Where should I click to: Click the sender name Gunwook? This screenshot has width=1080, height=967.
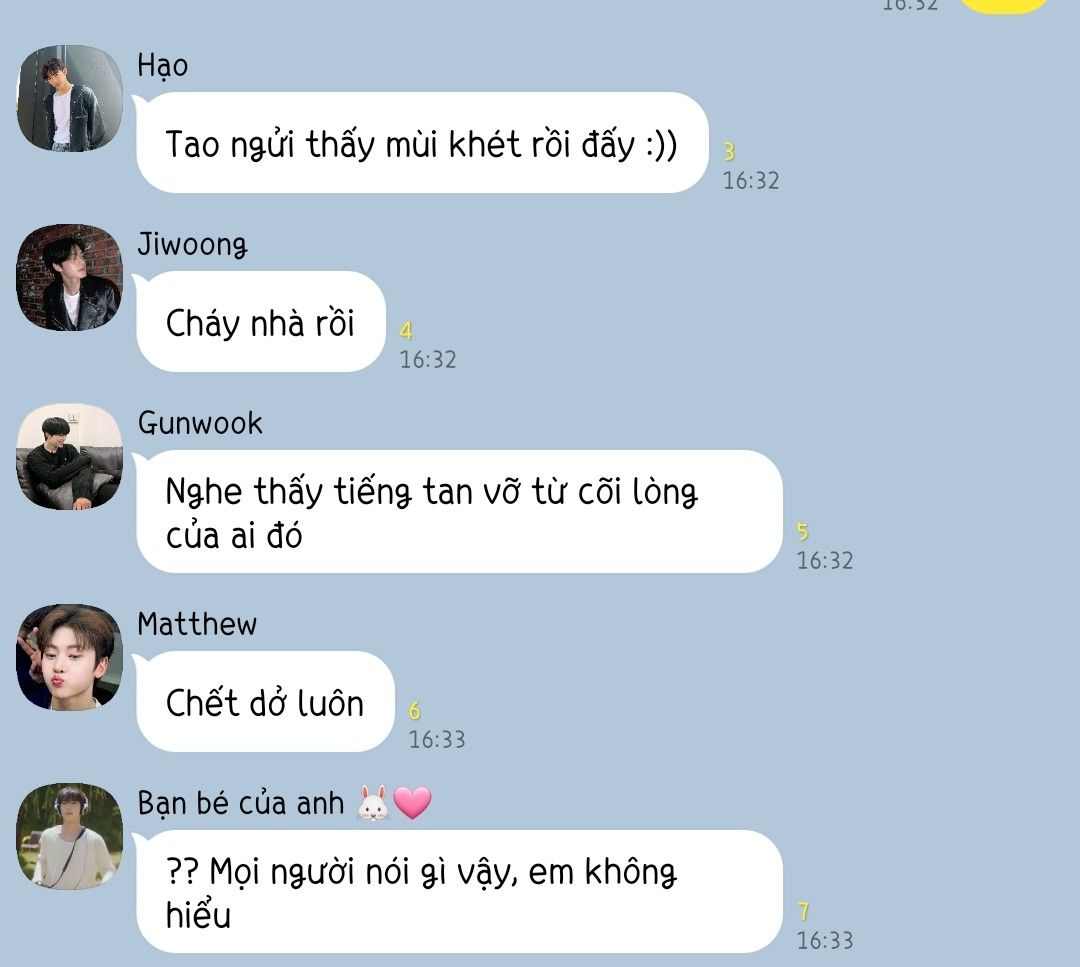[200, 423]
